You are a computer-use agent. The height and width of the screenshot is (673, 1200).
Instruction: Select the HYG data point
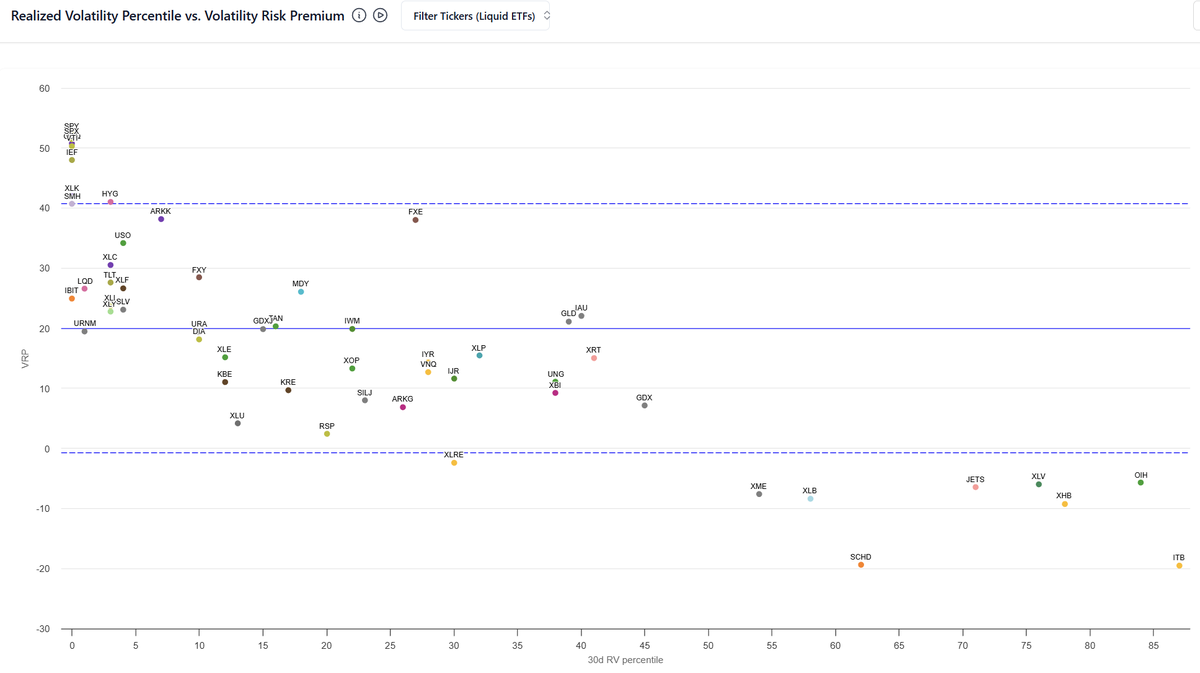(x=110, y=202)
